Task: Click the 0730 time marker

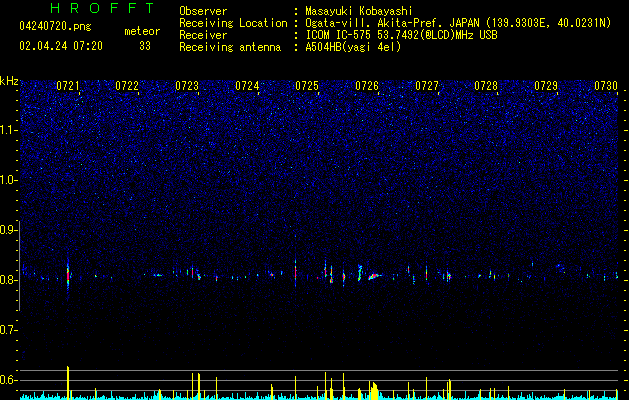Action: (x=606, y=86)
